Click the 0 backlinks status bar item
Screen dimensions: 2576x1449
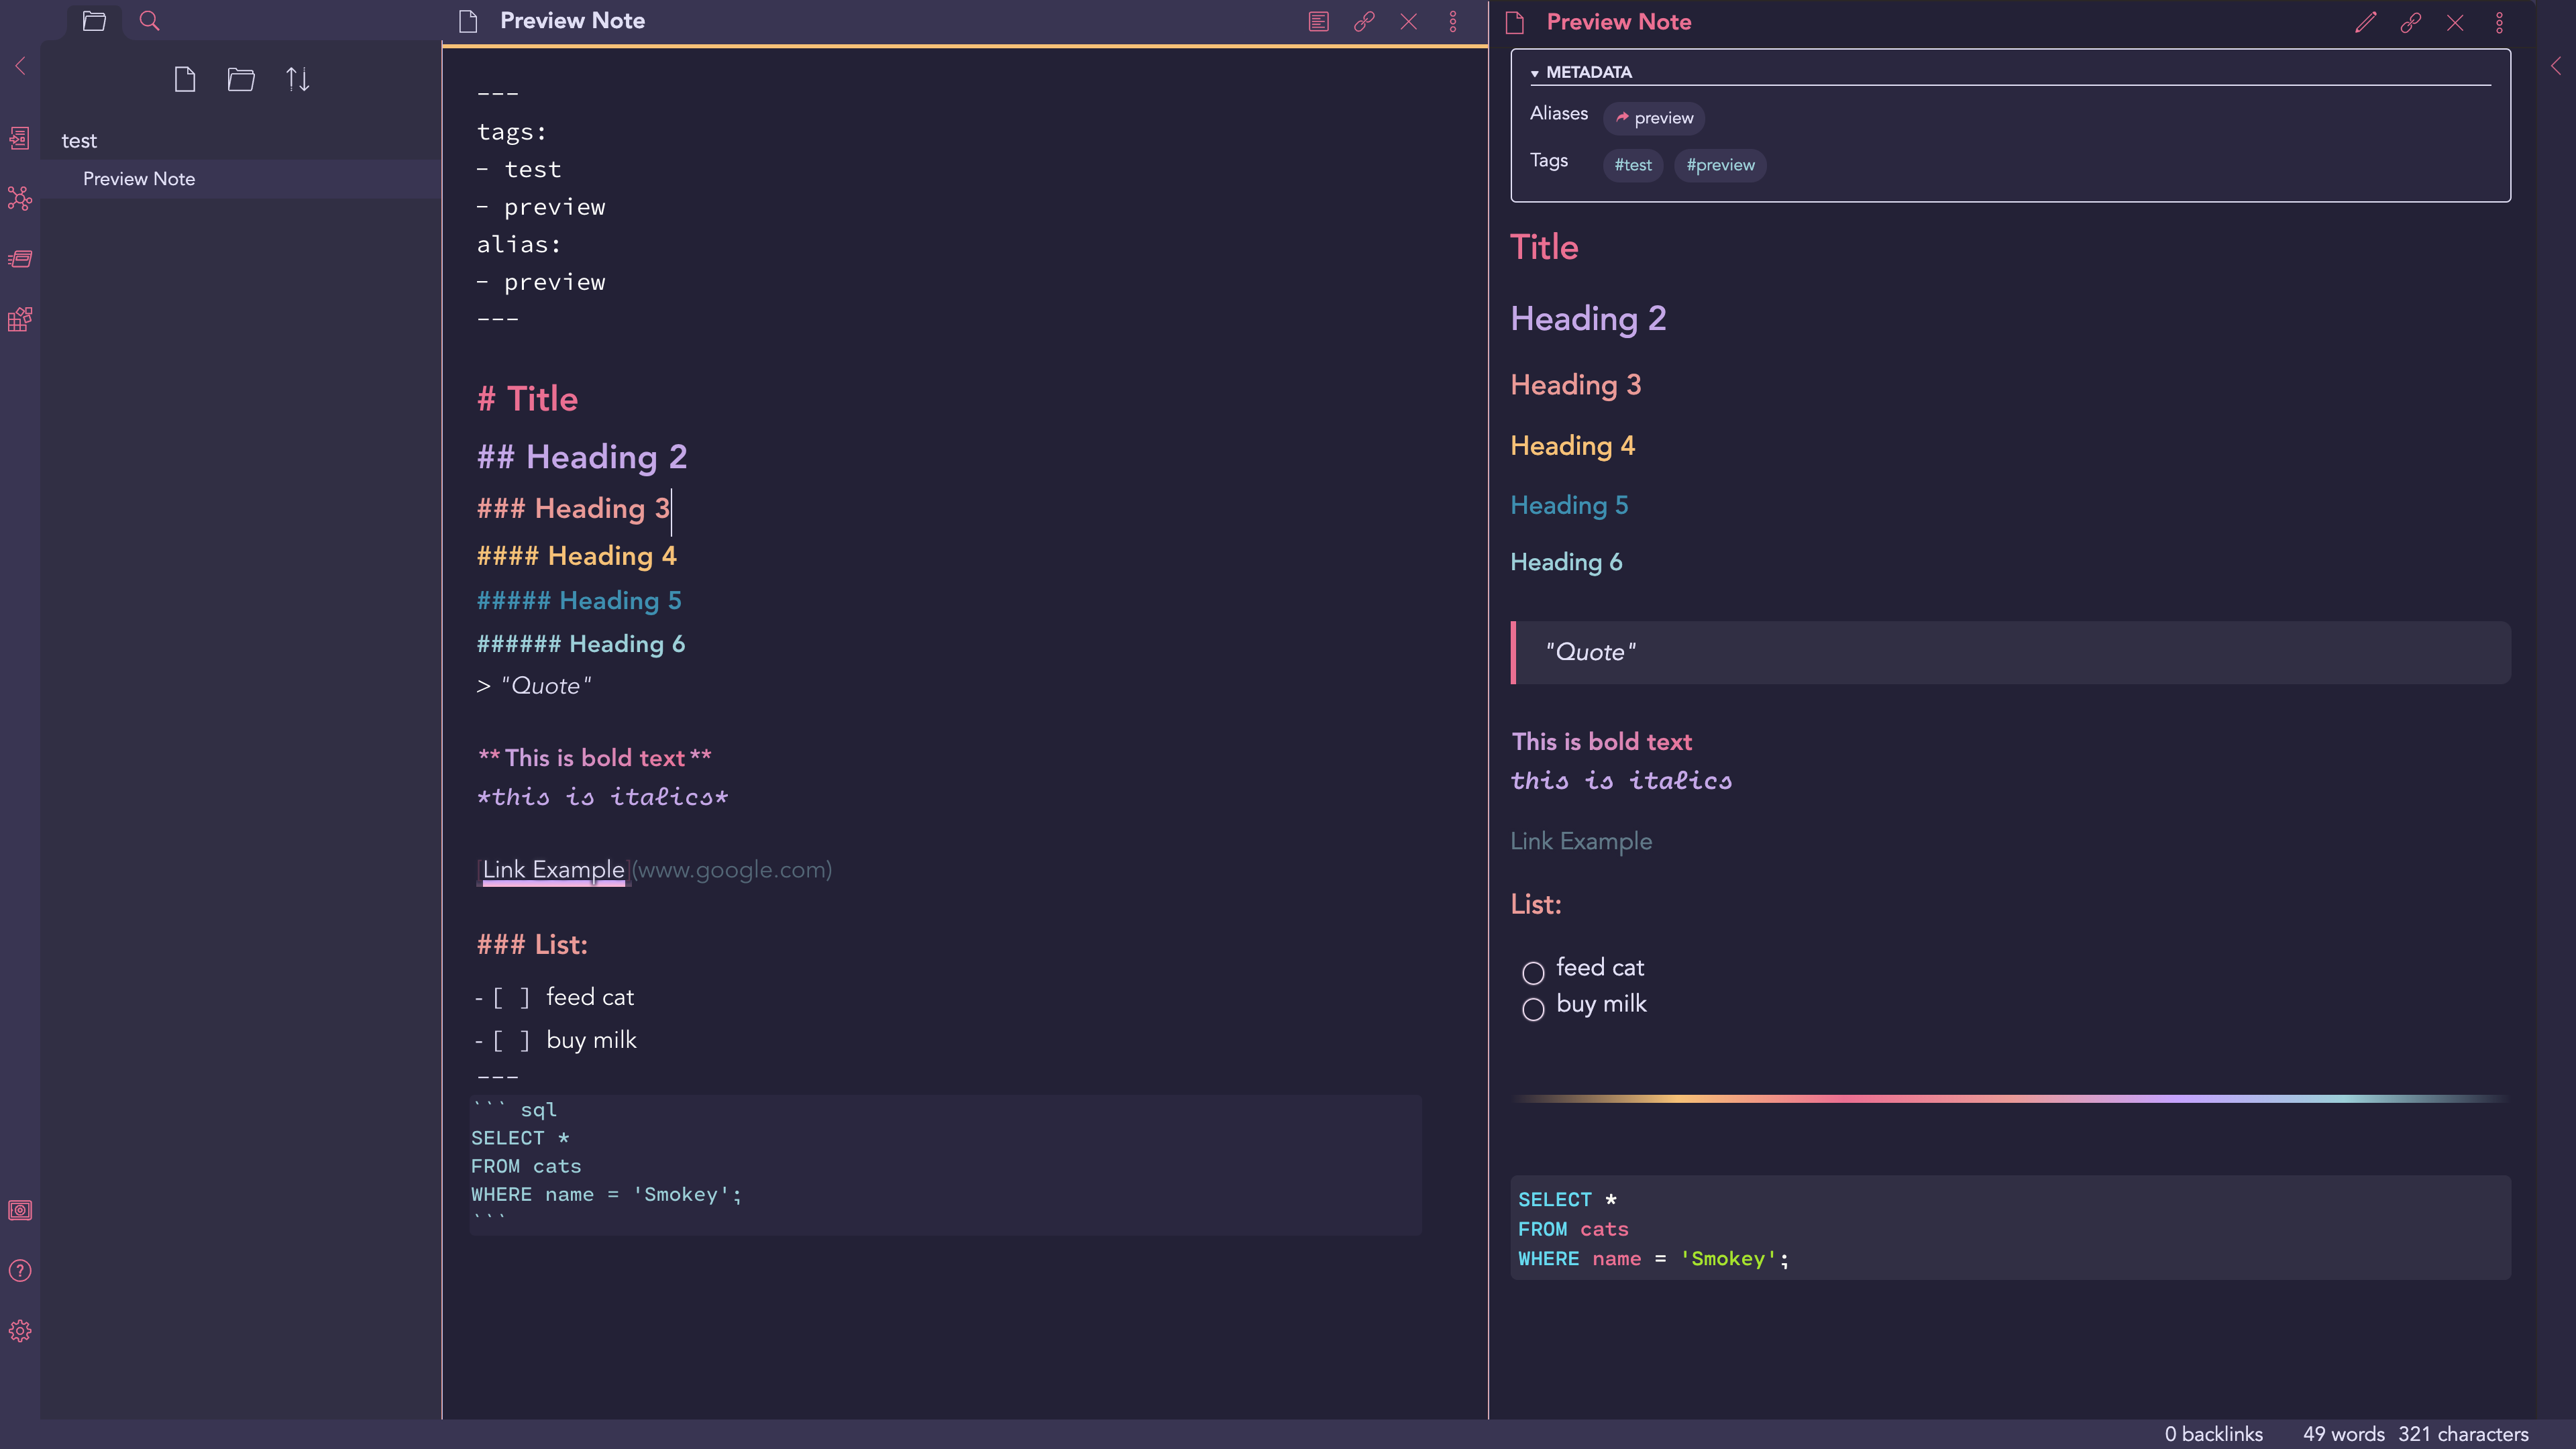tap(2213, 1433)
